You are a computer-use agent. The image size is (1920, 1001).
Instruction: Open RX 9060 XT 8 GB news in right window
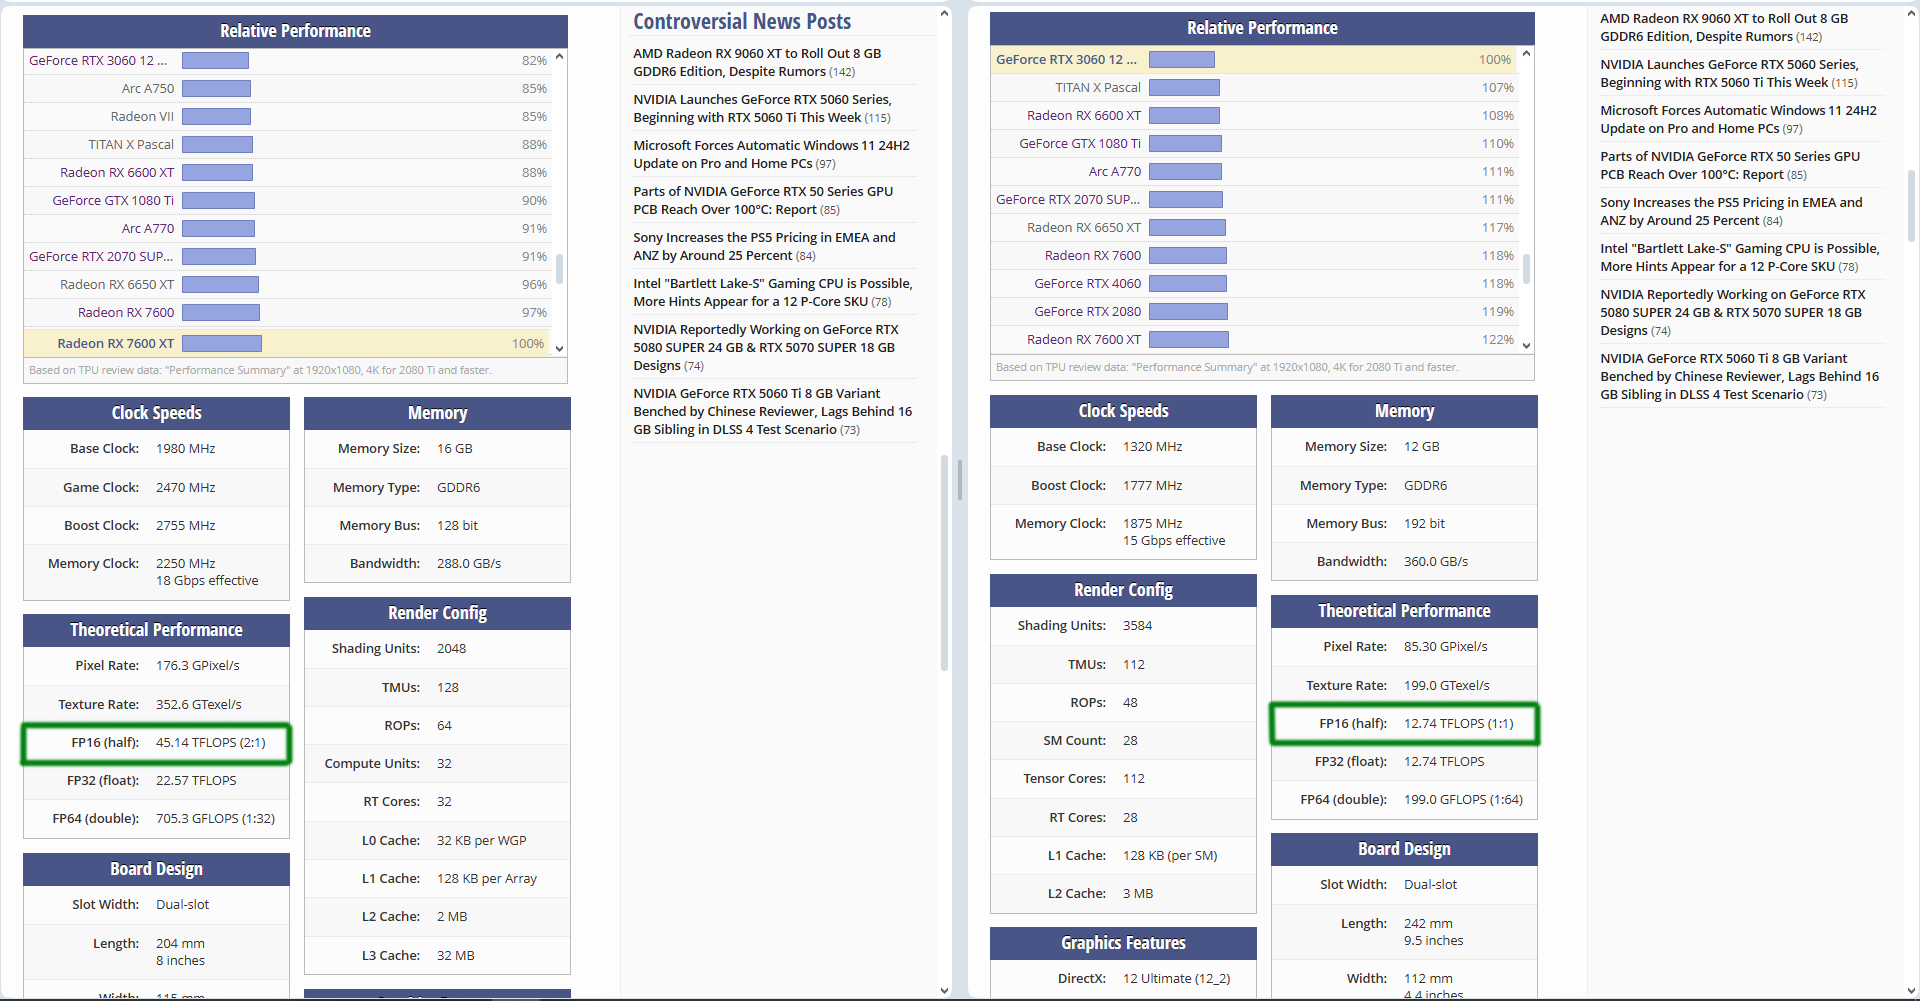pos(1724,27)
